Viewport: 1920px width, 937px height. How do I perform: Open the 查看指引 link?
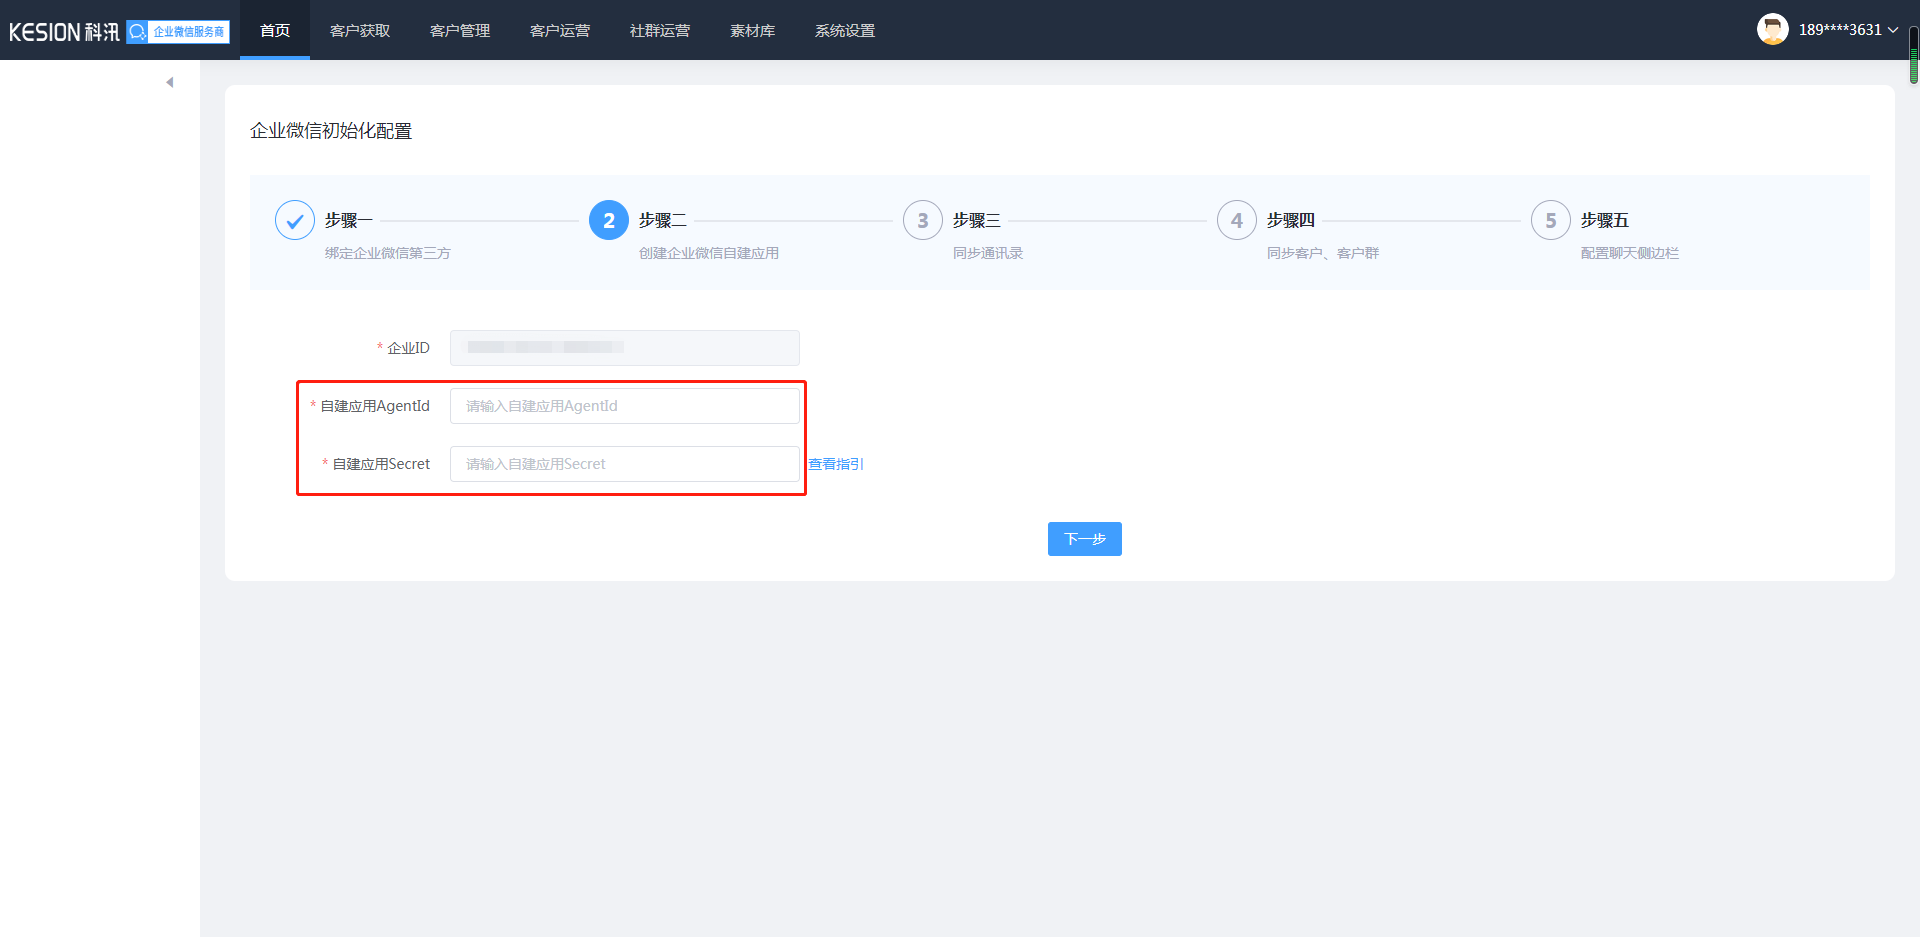click(836, 464)
